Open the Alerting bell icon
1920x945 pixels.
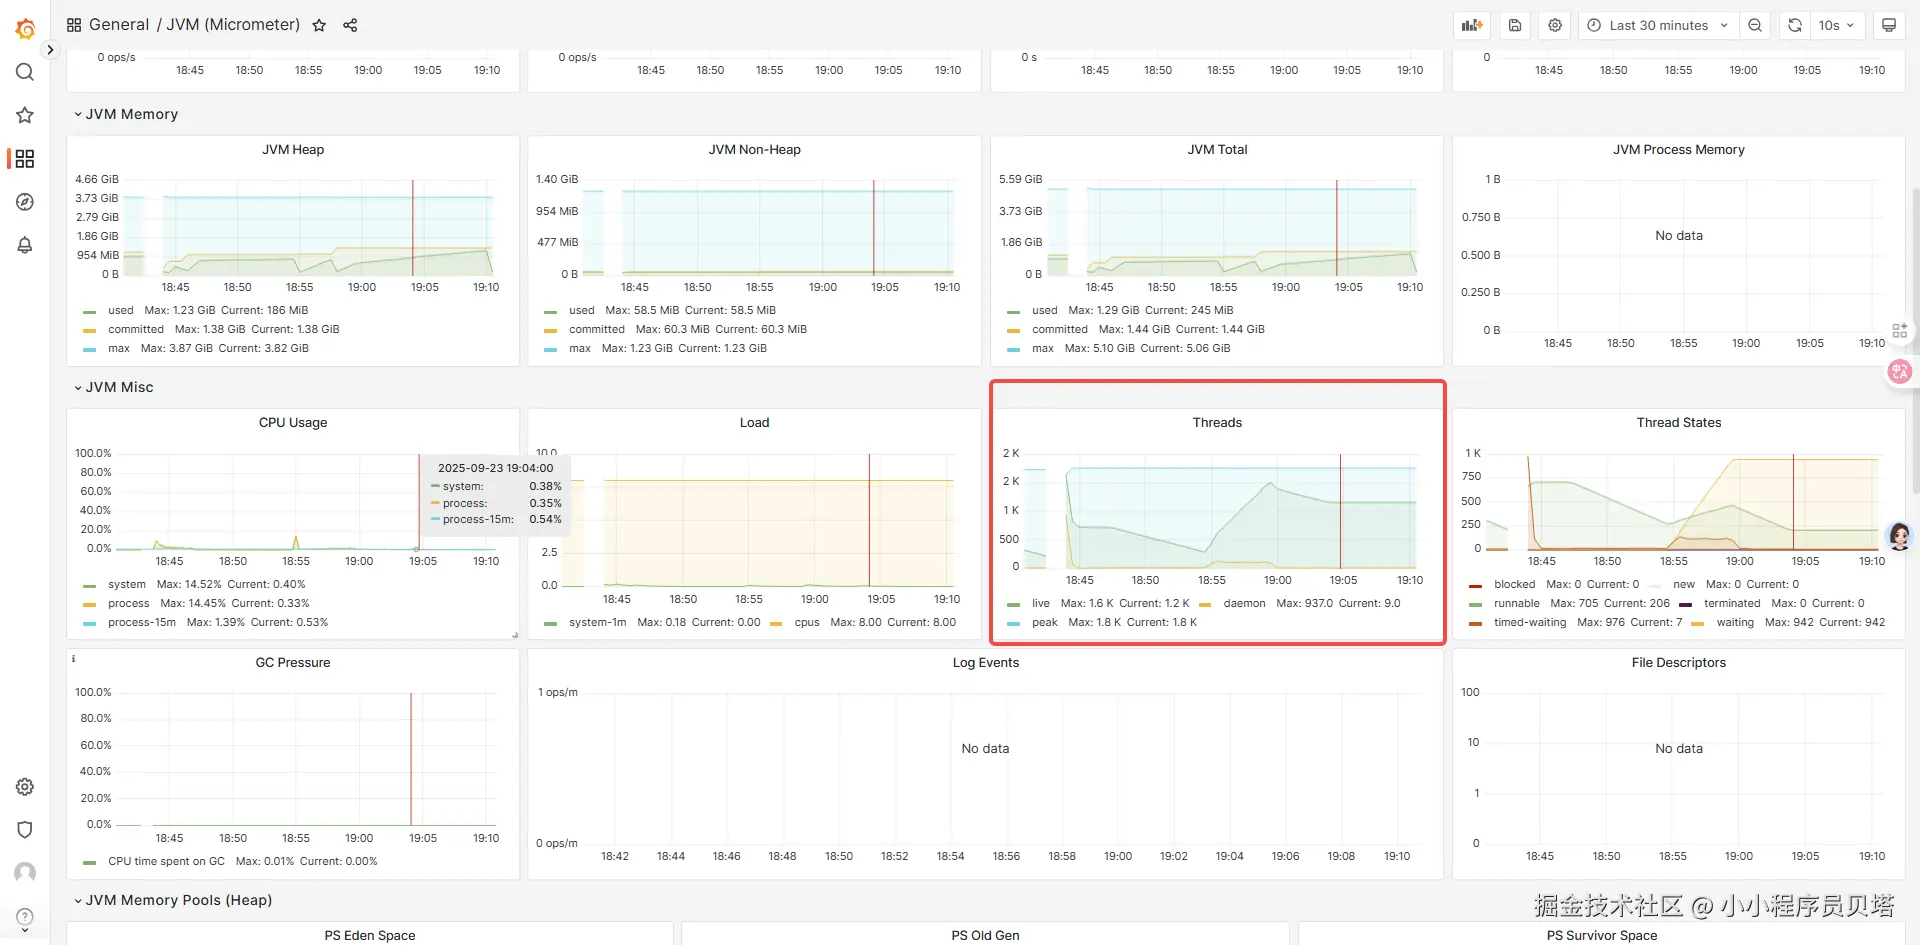pos(25,245)
